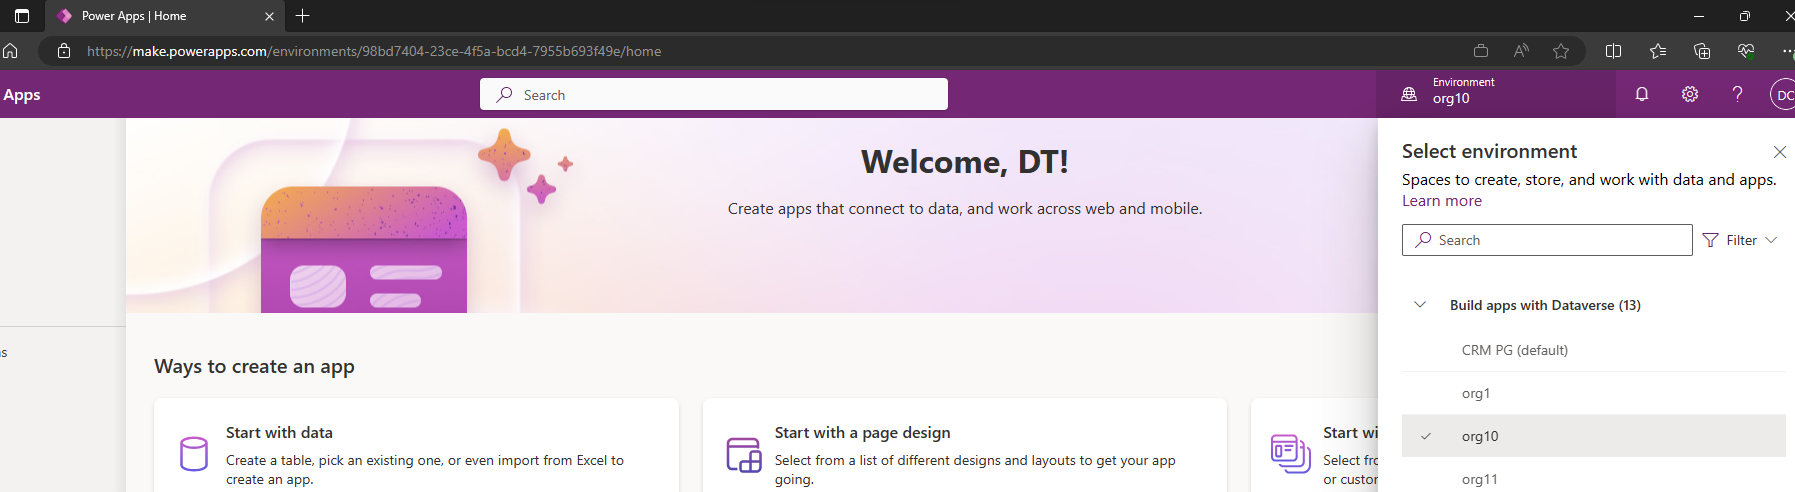This screenshot has height=492, width=1795.
Task: Click the welcome banner app illustration
Action: pyautogui.click(x=364, y=248)
